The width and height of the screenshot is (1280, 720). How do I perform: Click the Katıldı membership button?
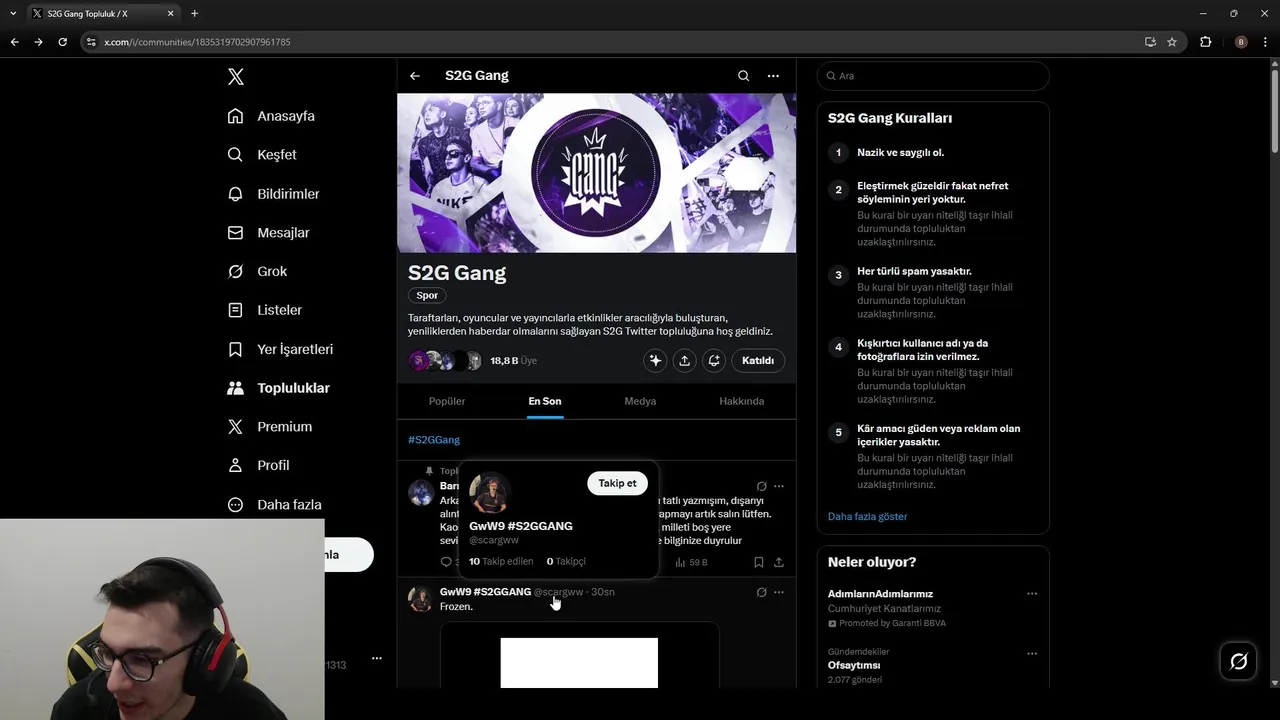pos(758,360)
